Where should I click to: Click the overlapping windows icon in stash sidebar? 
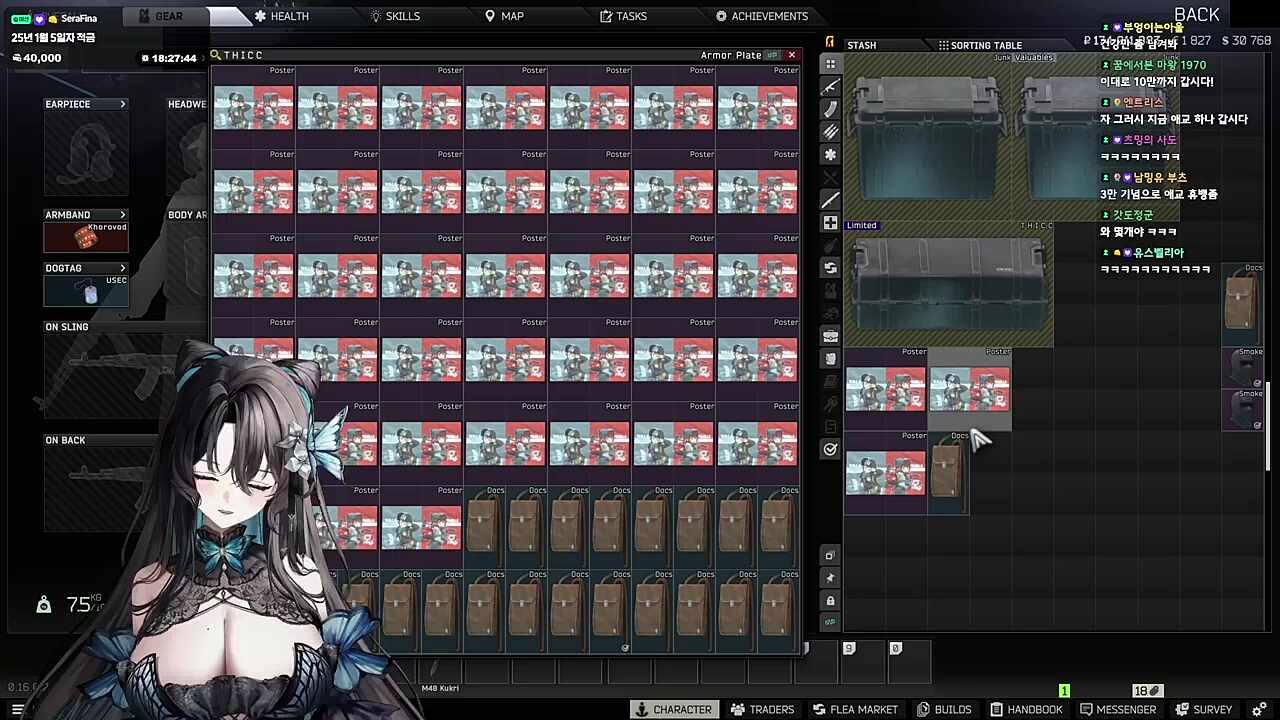(x=830, y=556)
